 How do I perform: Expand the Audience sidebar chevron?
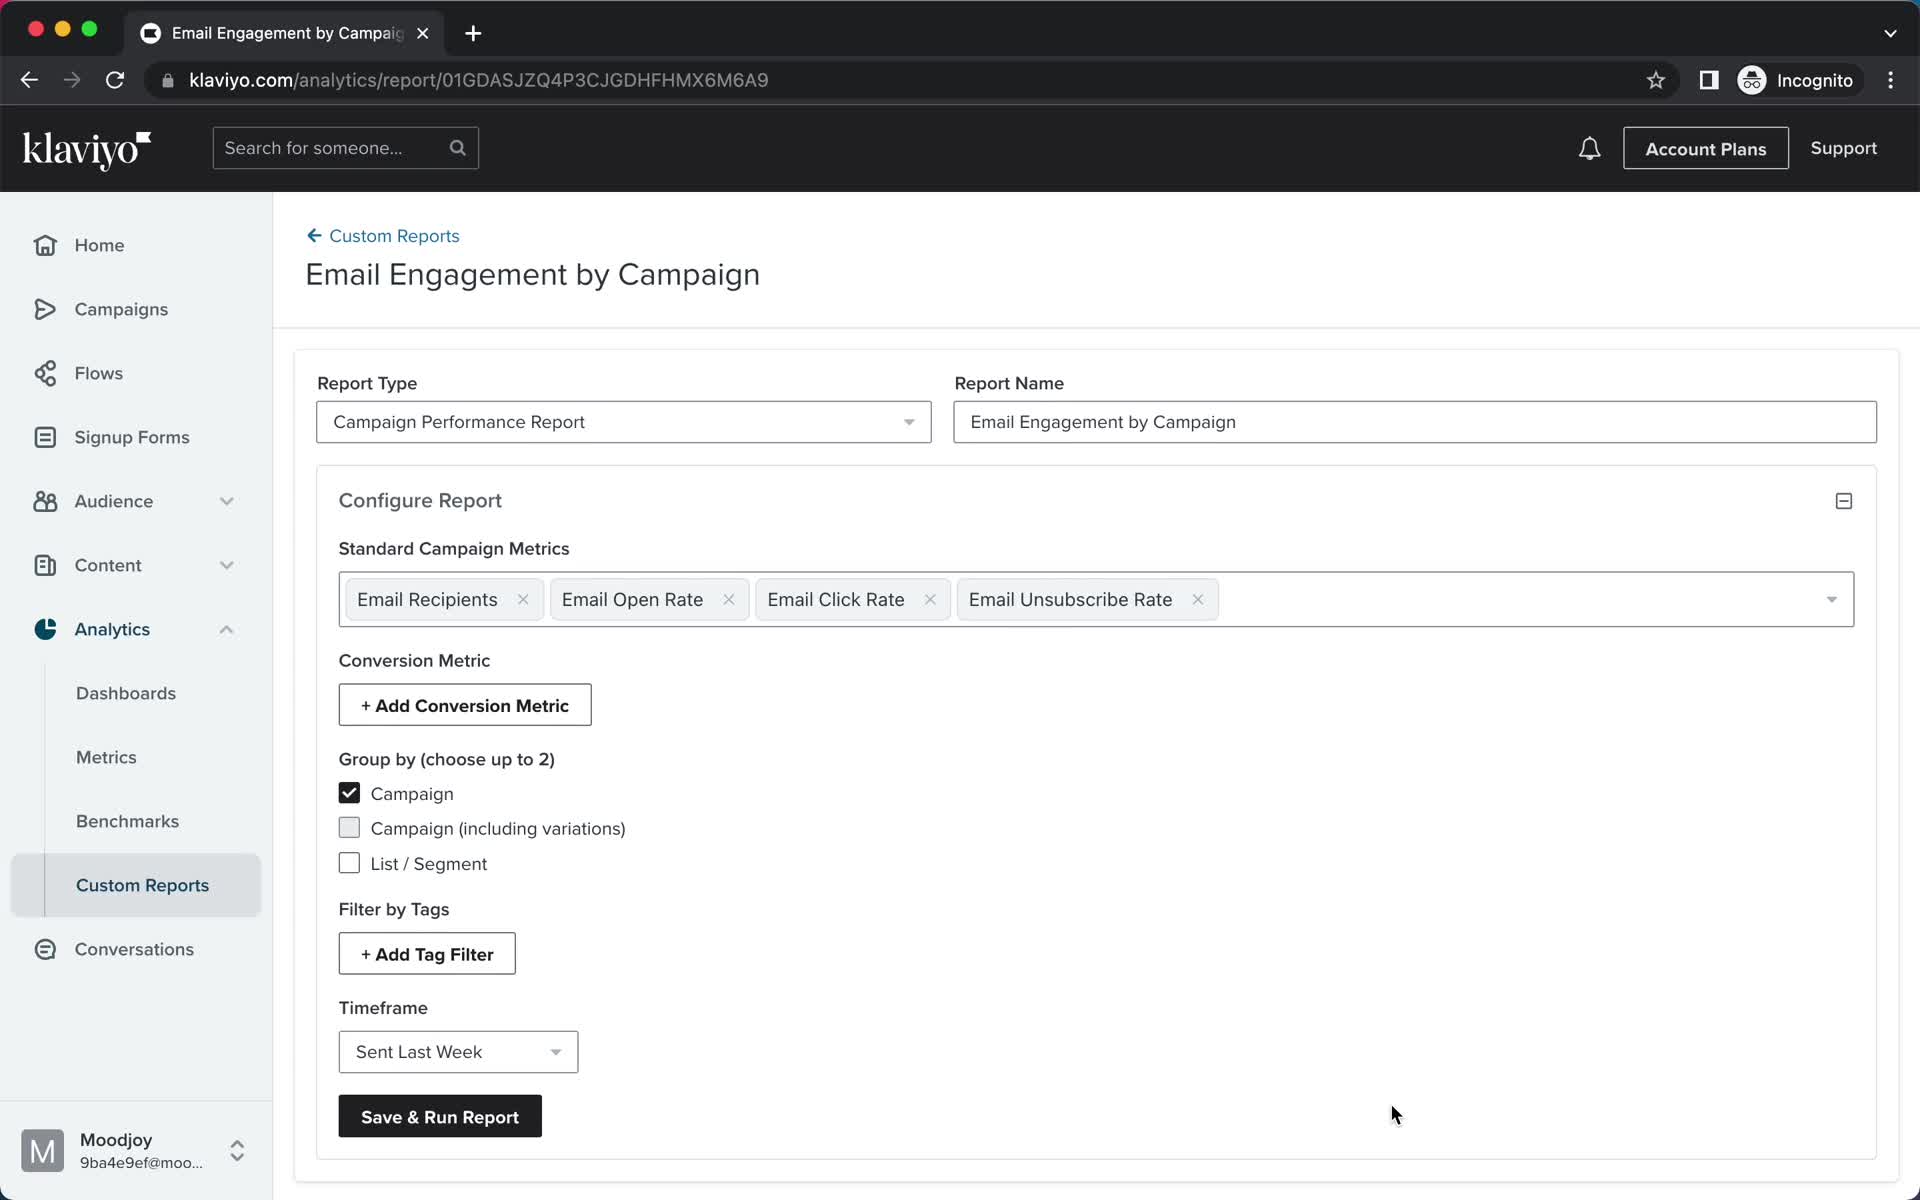click(x=227, y=501)
